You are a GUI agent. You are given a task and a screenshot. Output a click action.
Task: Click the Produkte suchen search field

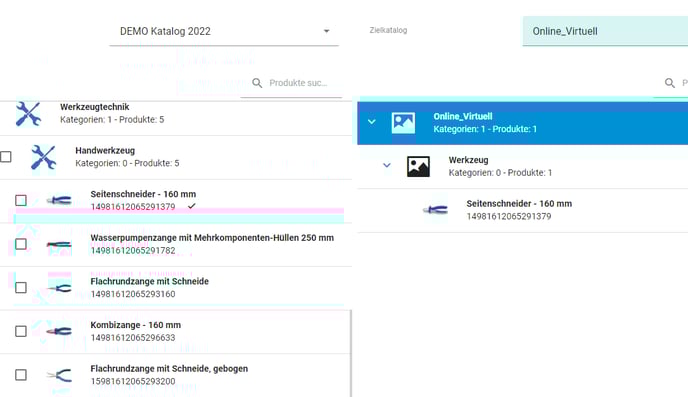(298, 83)
